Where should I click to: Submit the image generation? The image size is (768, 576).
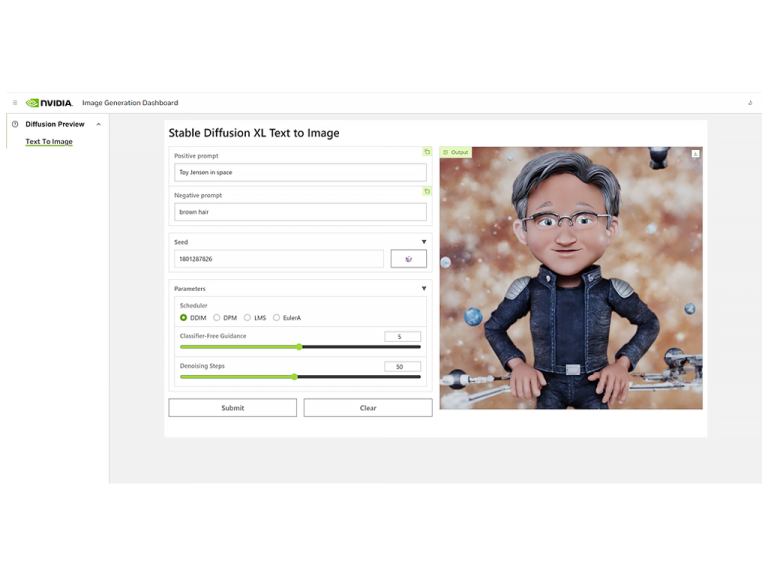(233, 408)
